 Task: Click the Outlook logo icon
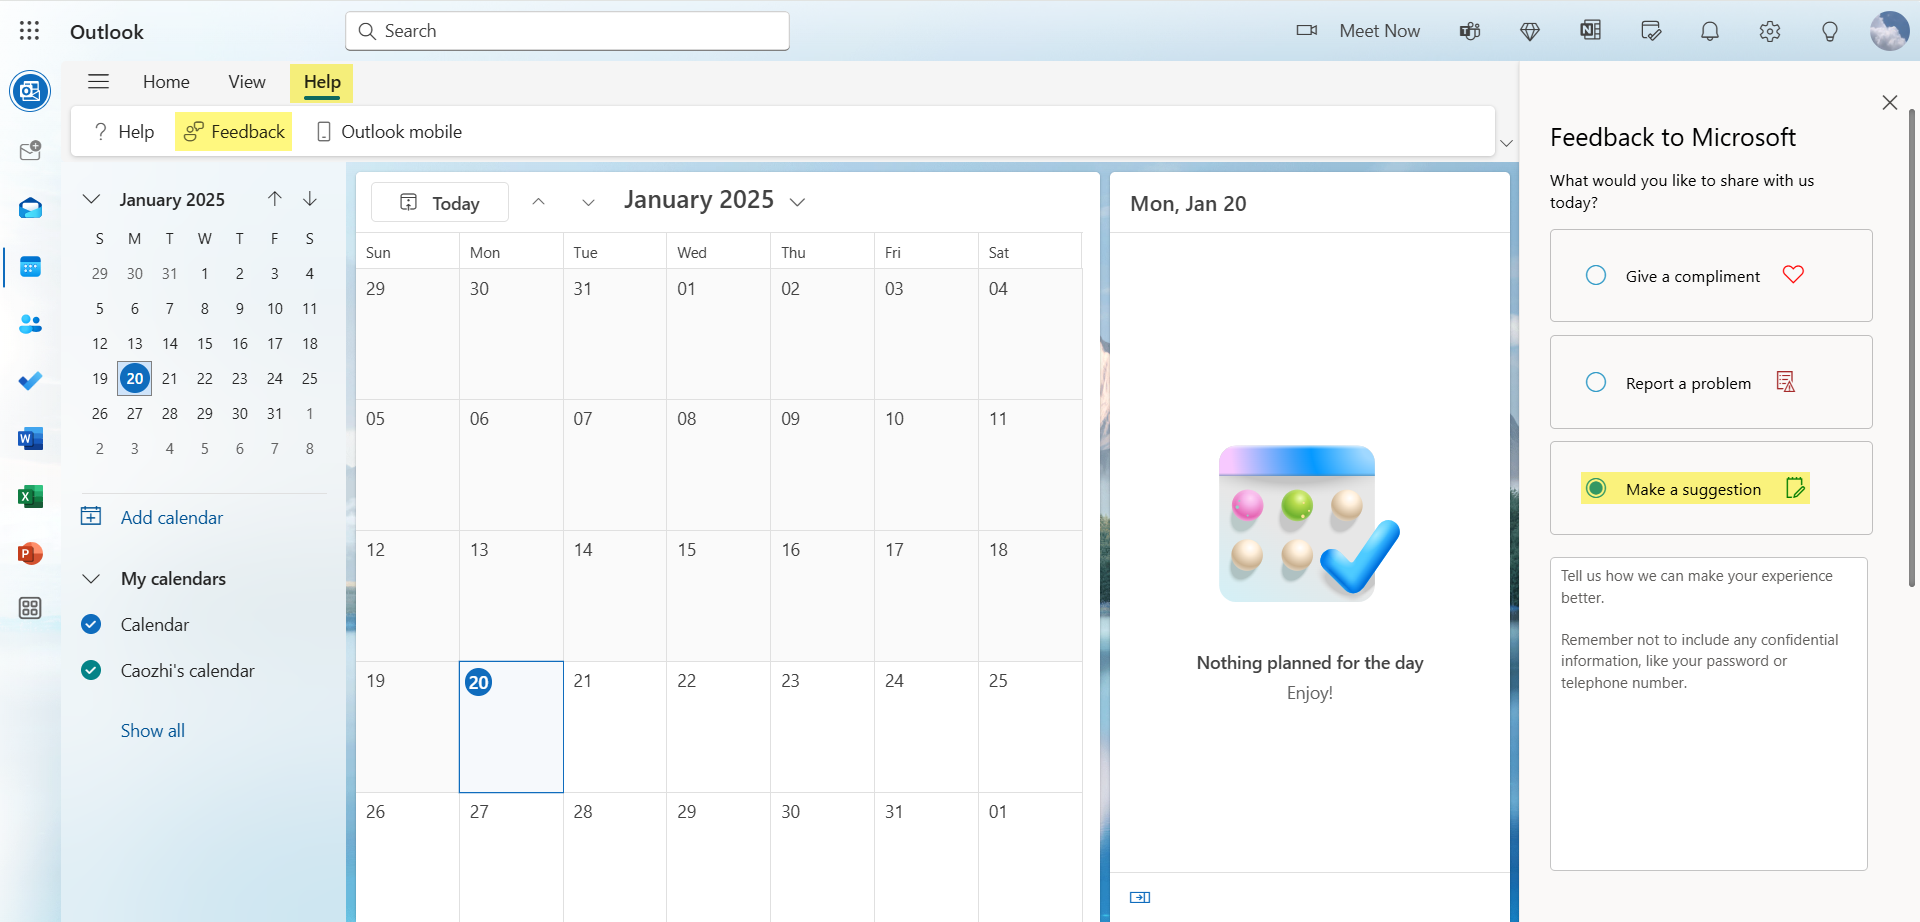pos(30,92)
